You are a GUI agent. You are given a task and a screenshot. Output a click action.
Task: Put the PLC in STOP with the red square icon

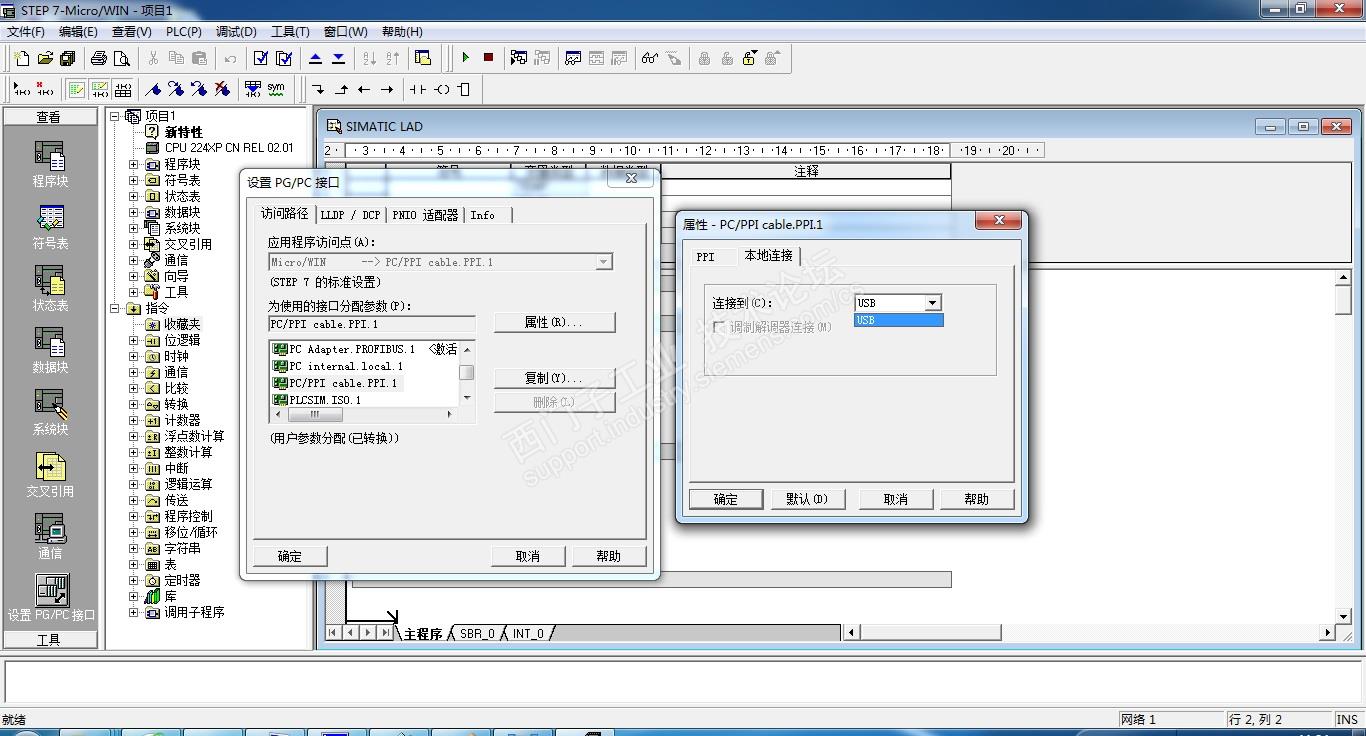coord(488,58)
